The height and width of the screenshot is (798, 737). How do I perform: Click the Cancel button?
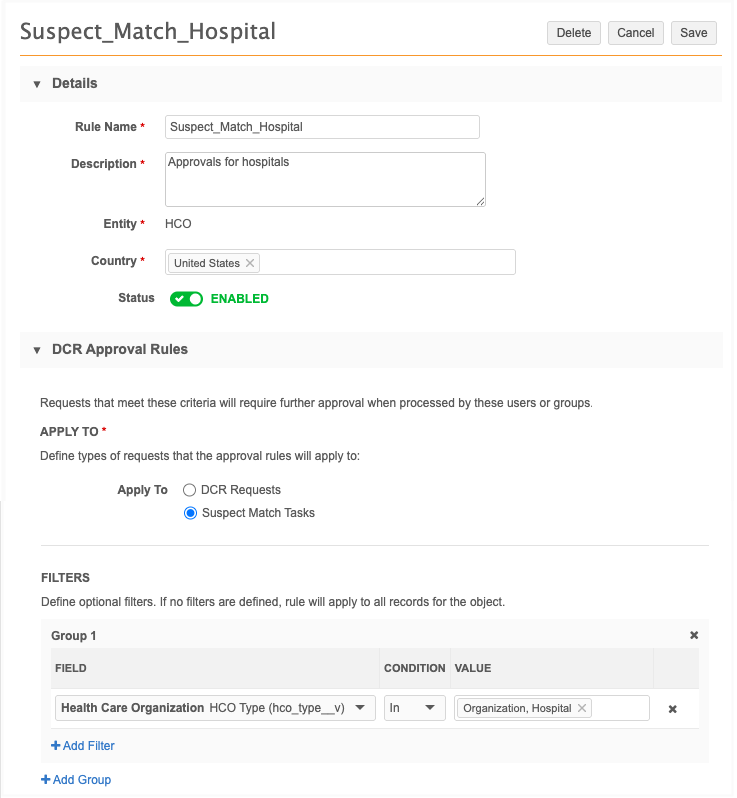pos(635,33)
